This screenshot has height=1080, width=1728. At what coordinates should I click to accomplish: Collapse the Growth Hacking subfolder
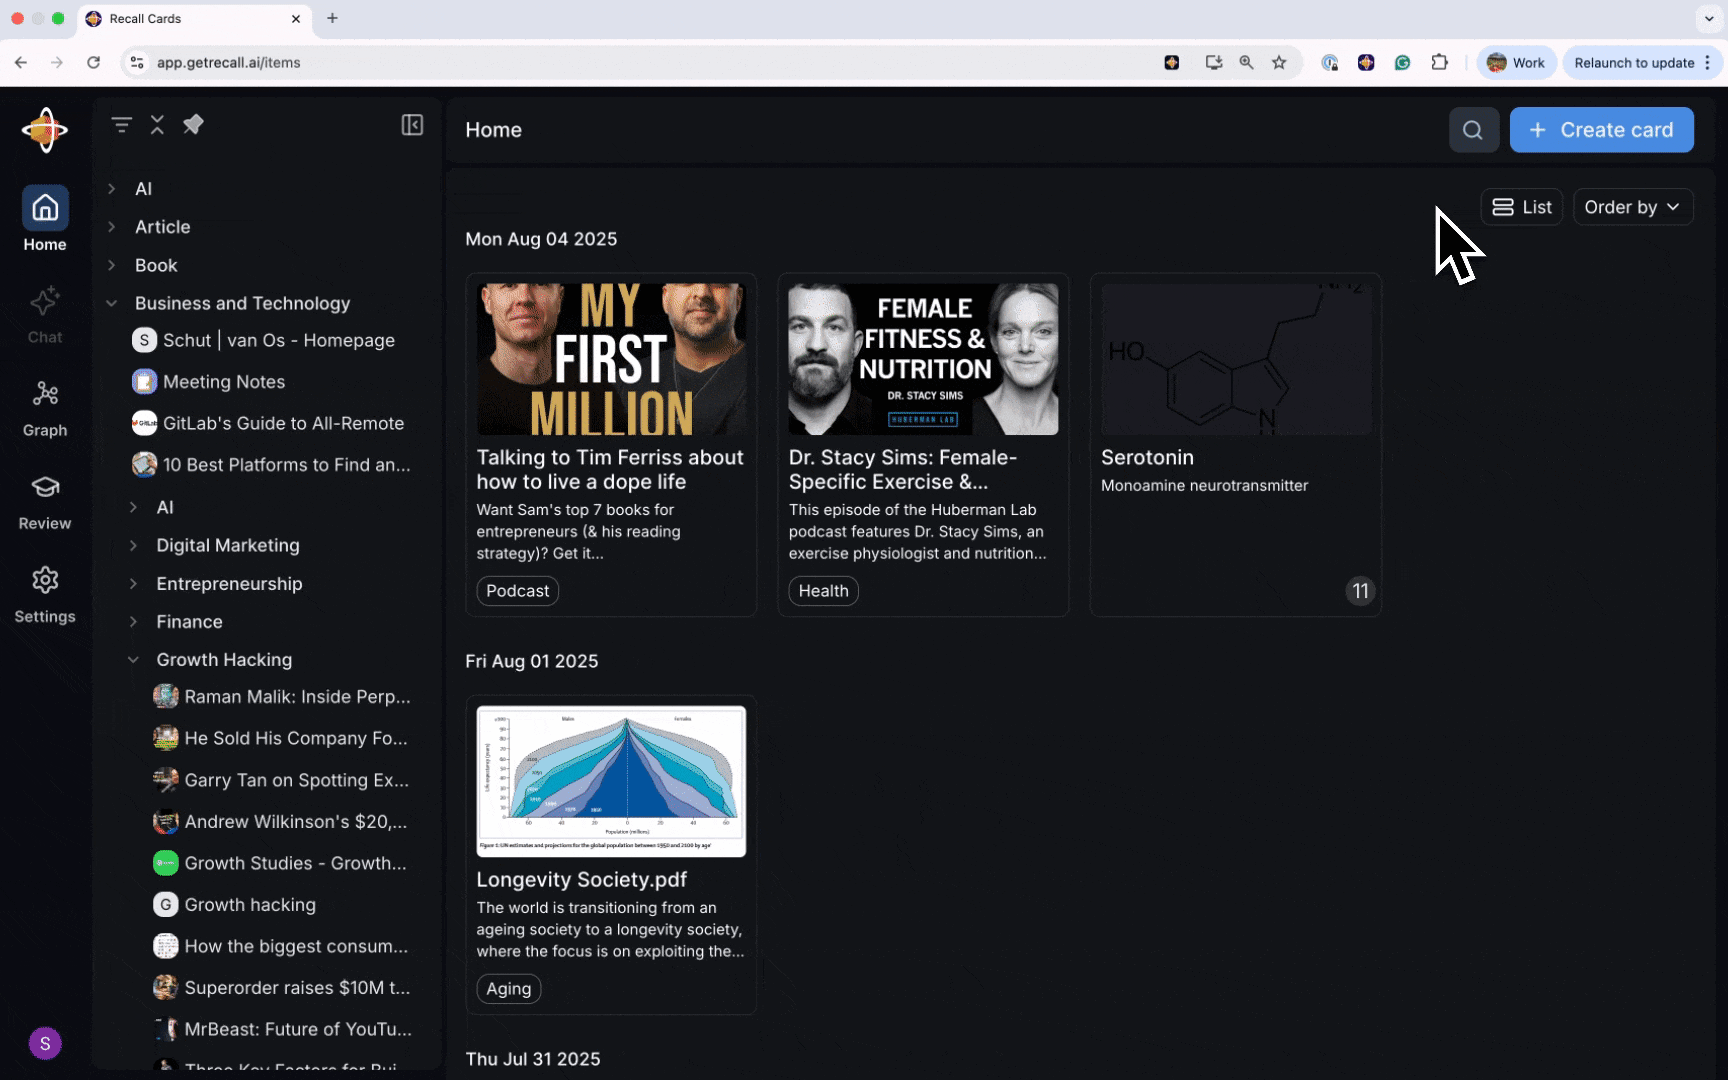click(x=133, y=659)
